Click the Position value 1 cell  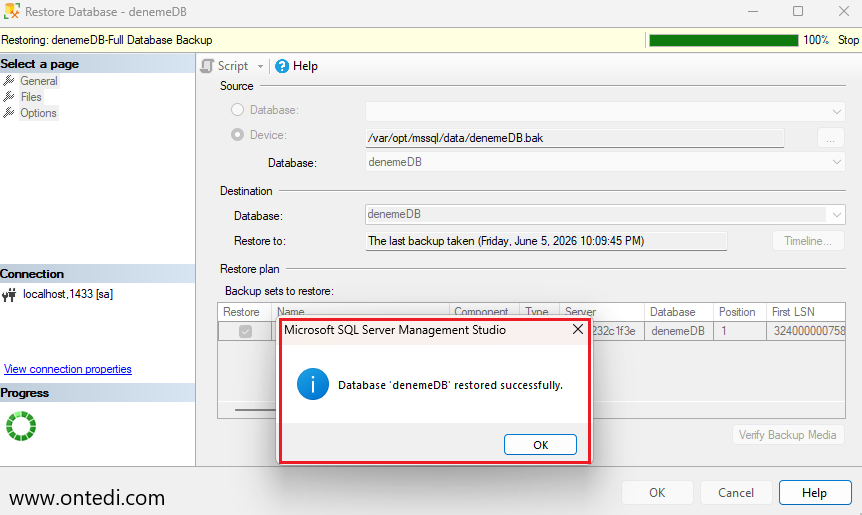tap(740, 331)
